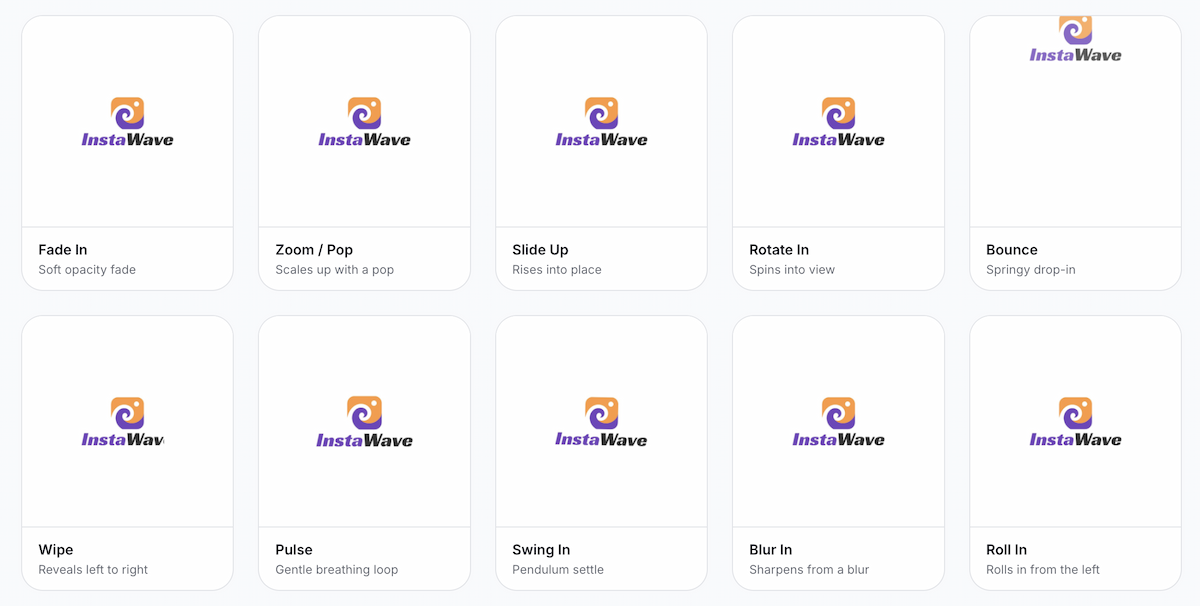Select the Blur In animation title
1200x606 pixels.
pyautogui.click(x=771, y=550)
